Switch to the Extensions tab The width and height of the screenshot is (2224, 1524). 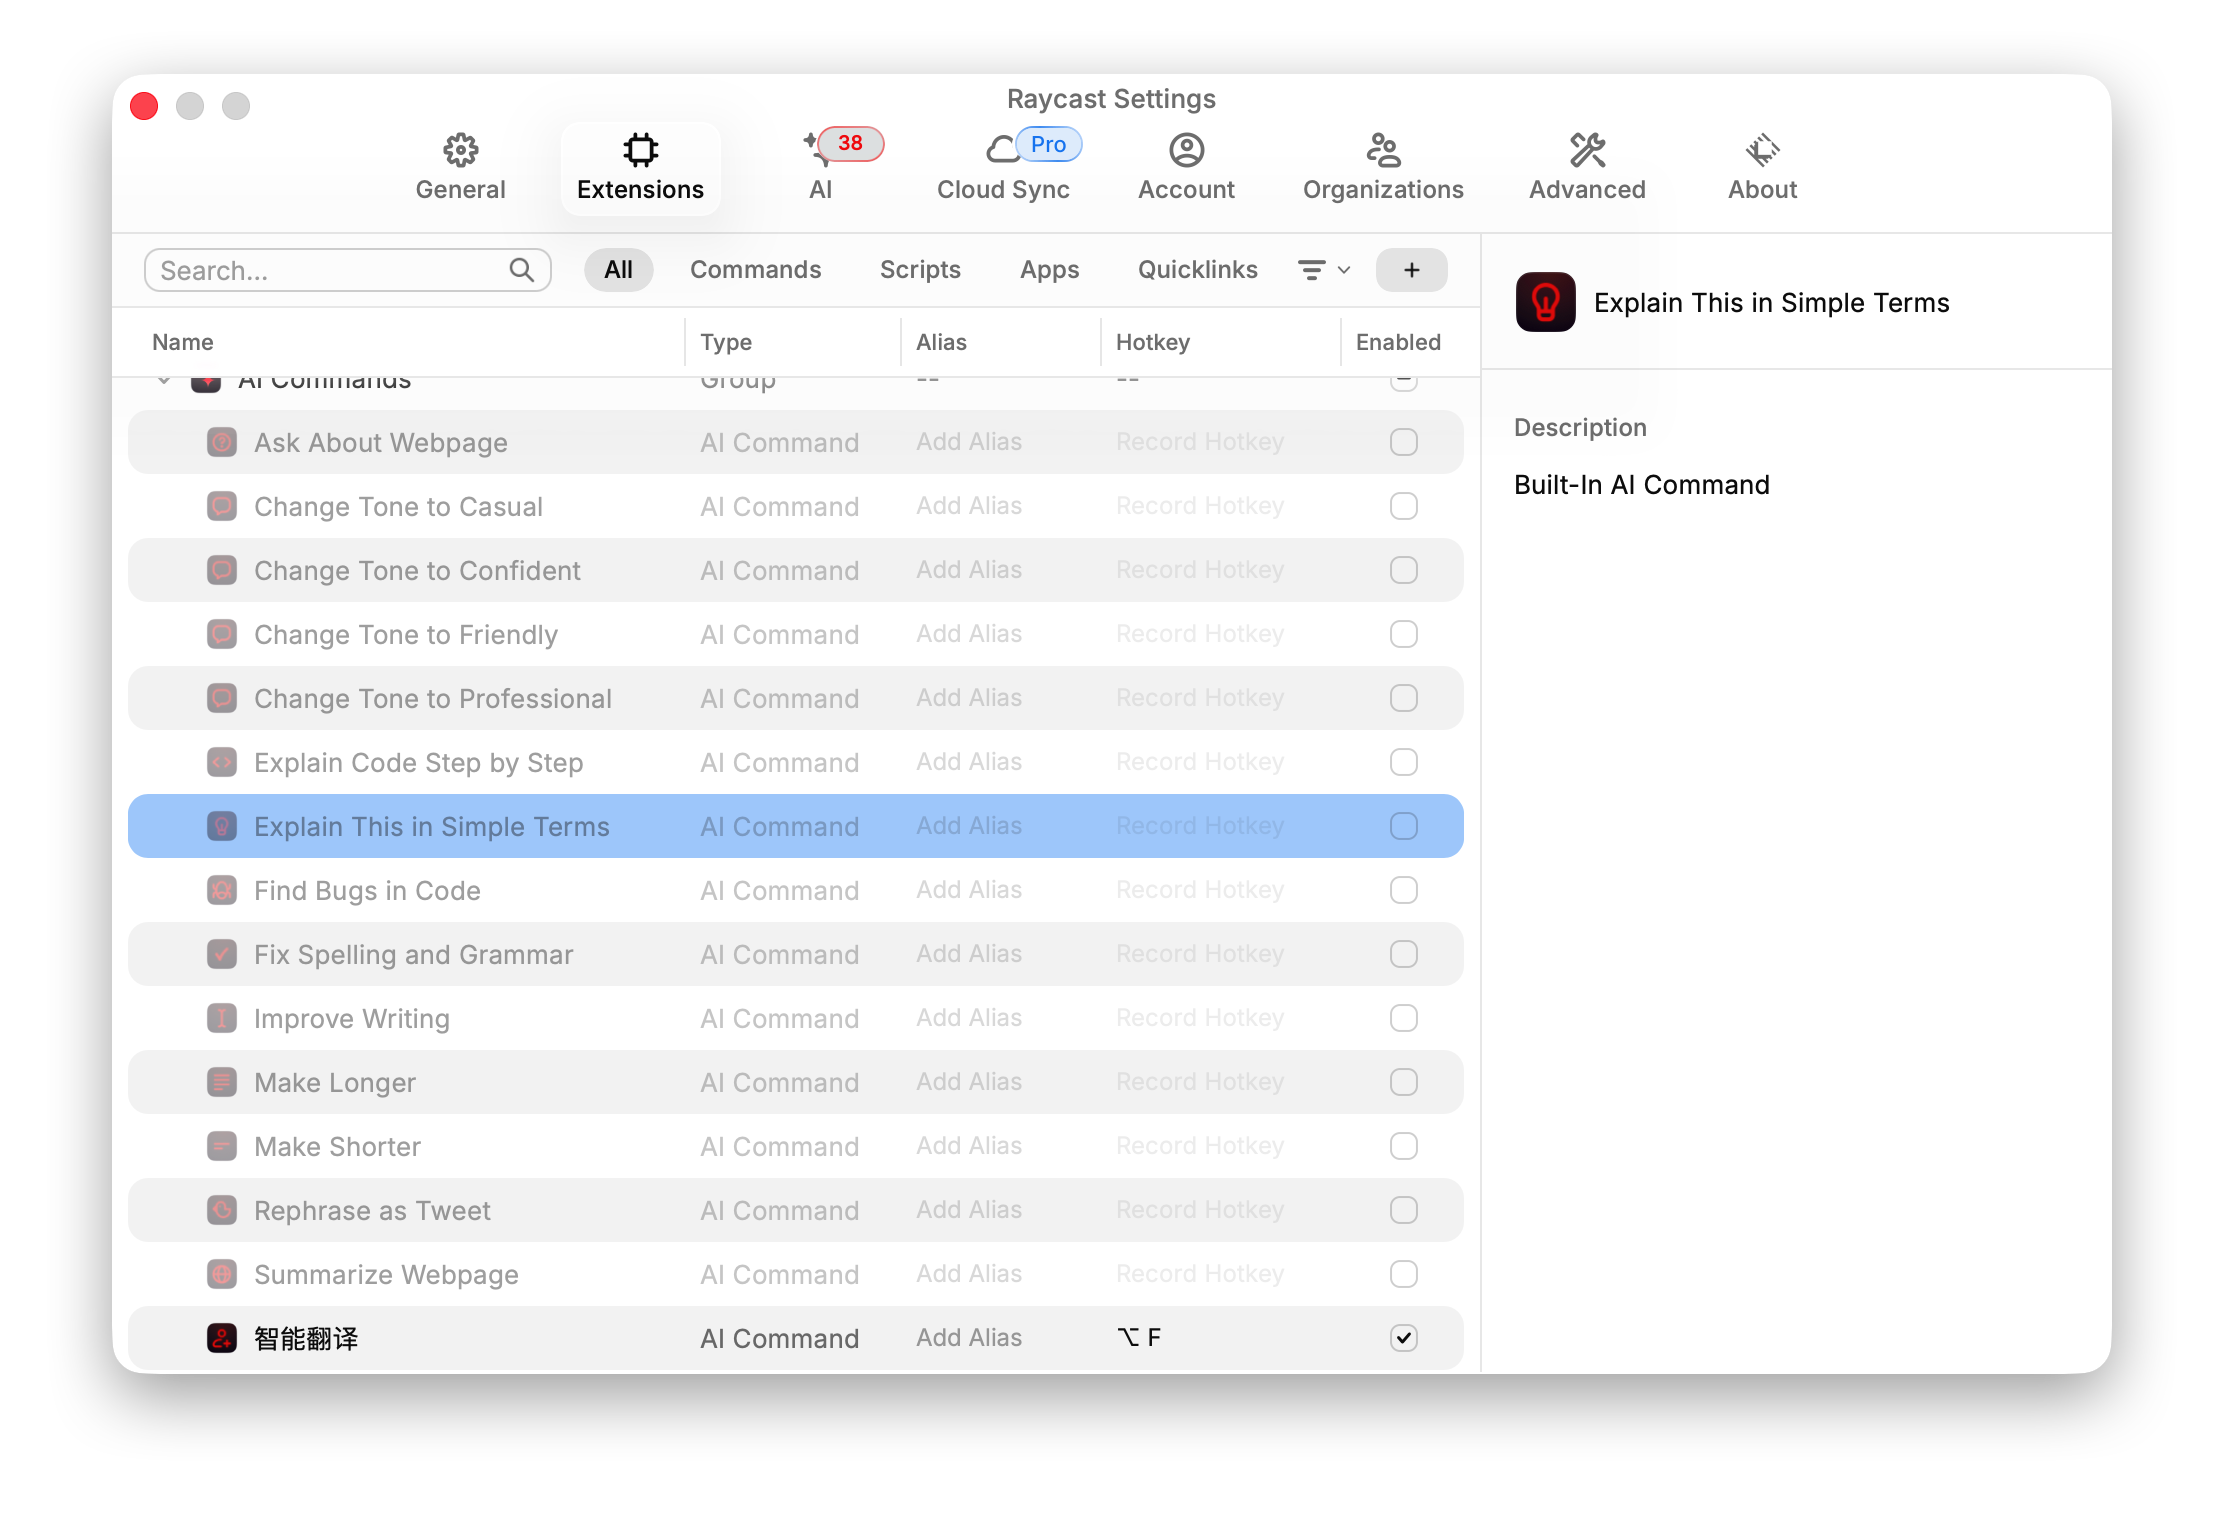[640, 167]
